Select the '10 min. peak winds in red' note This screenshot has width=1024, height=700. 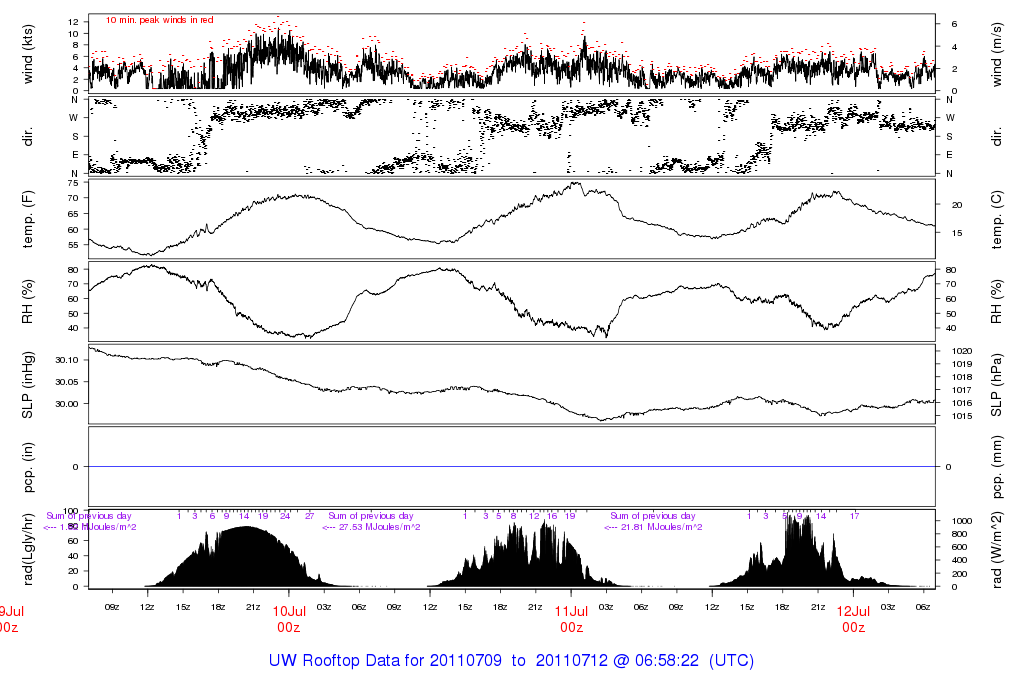tap(159, 20)
